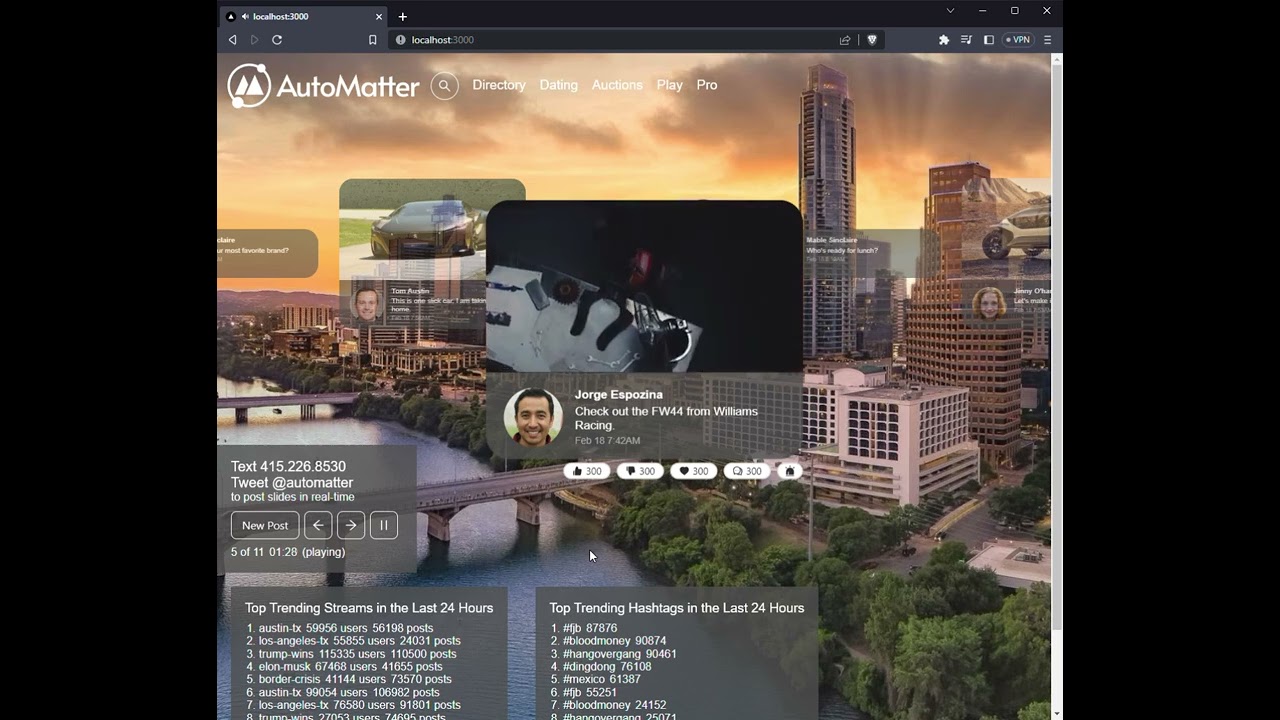This screenshot has width=1280, height=720.
Task: Close the localhost:3000 tab
Action: click(379, 16)
